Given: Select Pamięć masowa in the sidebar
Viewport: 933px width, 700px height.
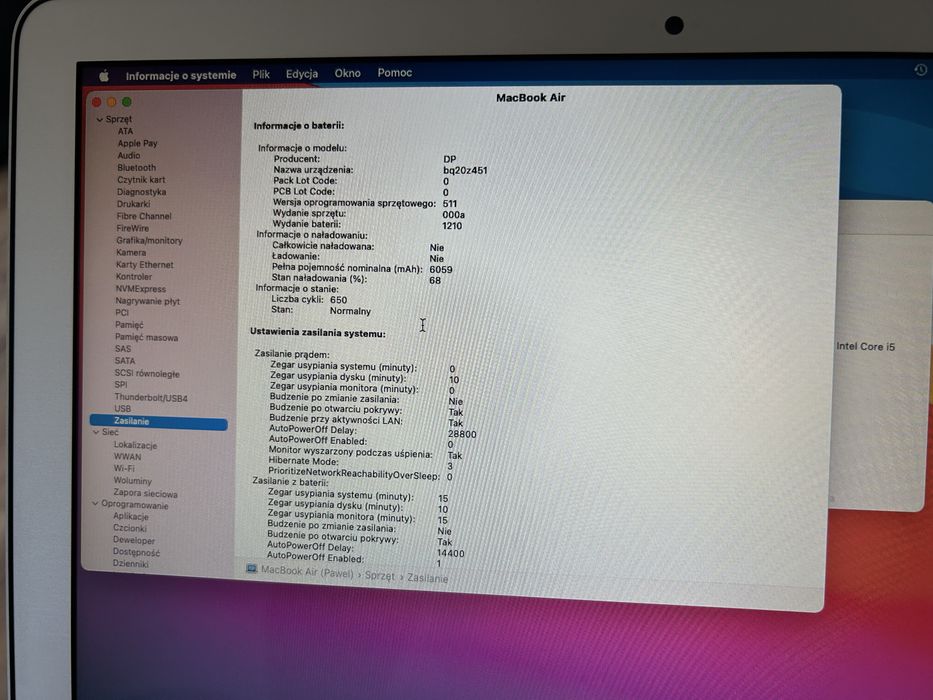Looking at the screenshot, I should (146, 338).
